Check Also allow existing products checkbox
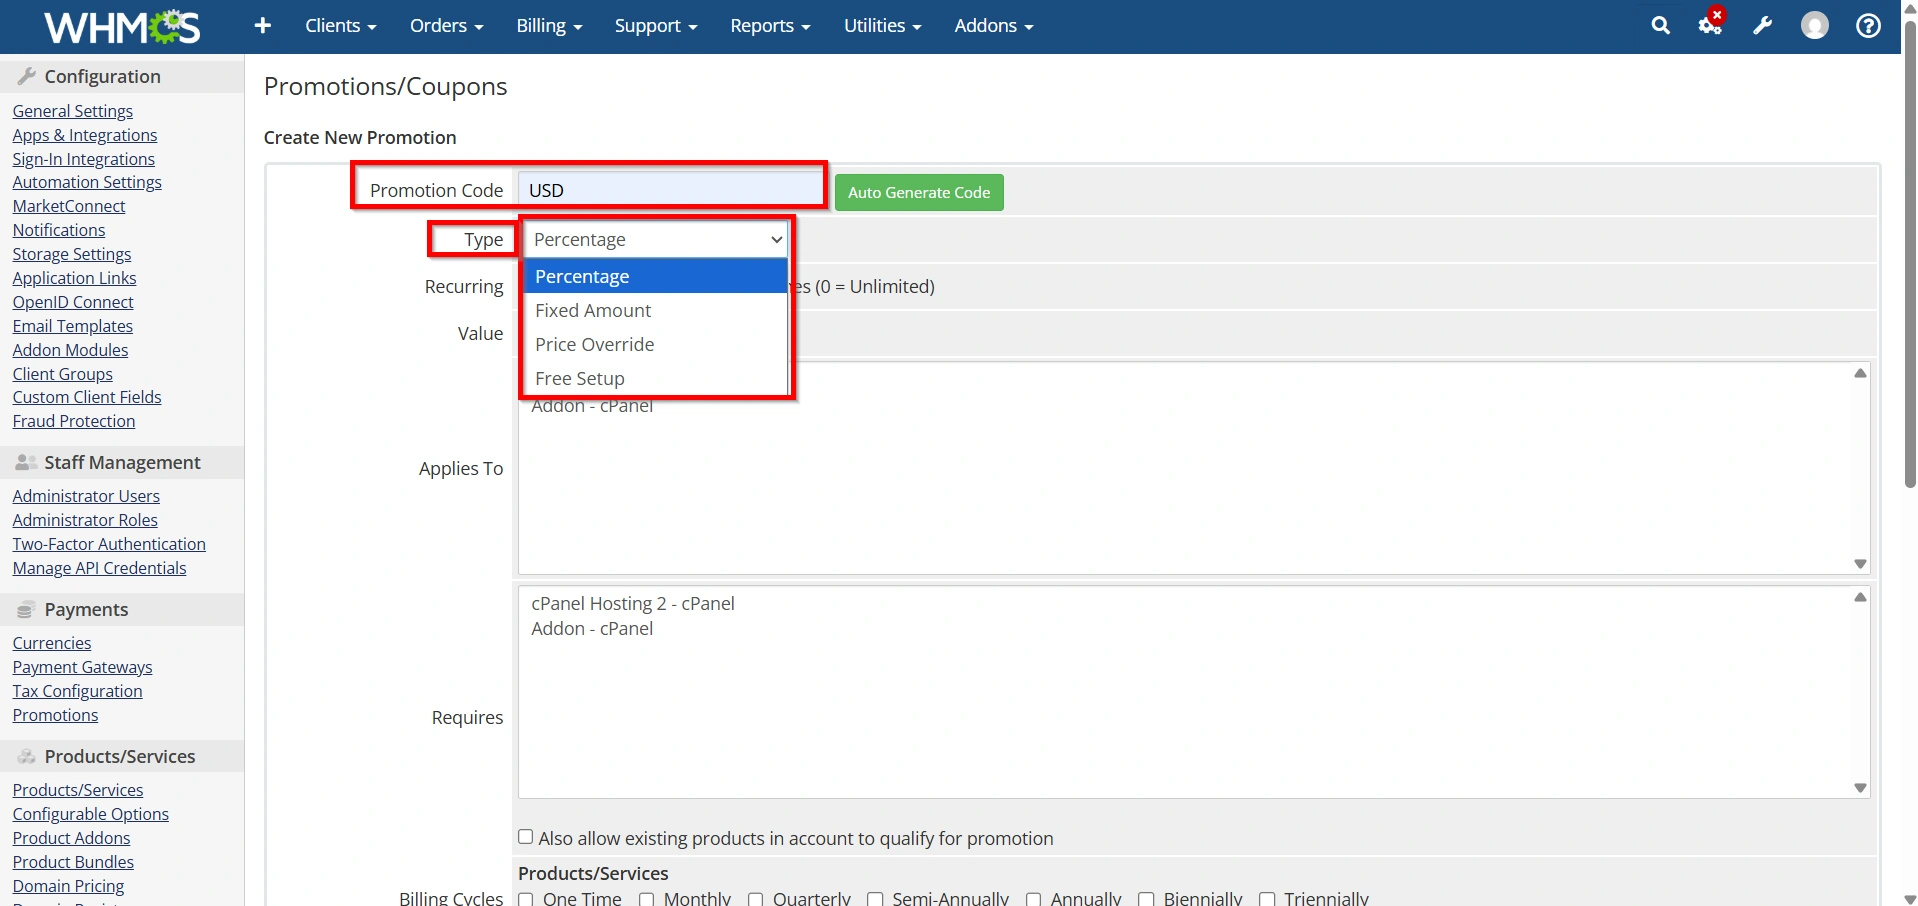Screen dimensions: 1918x906 [x=525, y=837]
